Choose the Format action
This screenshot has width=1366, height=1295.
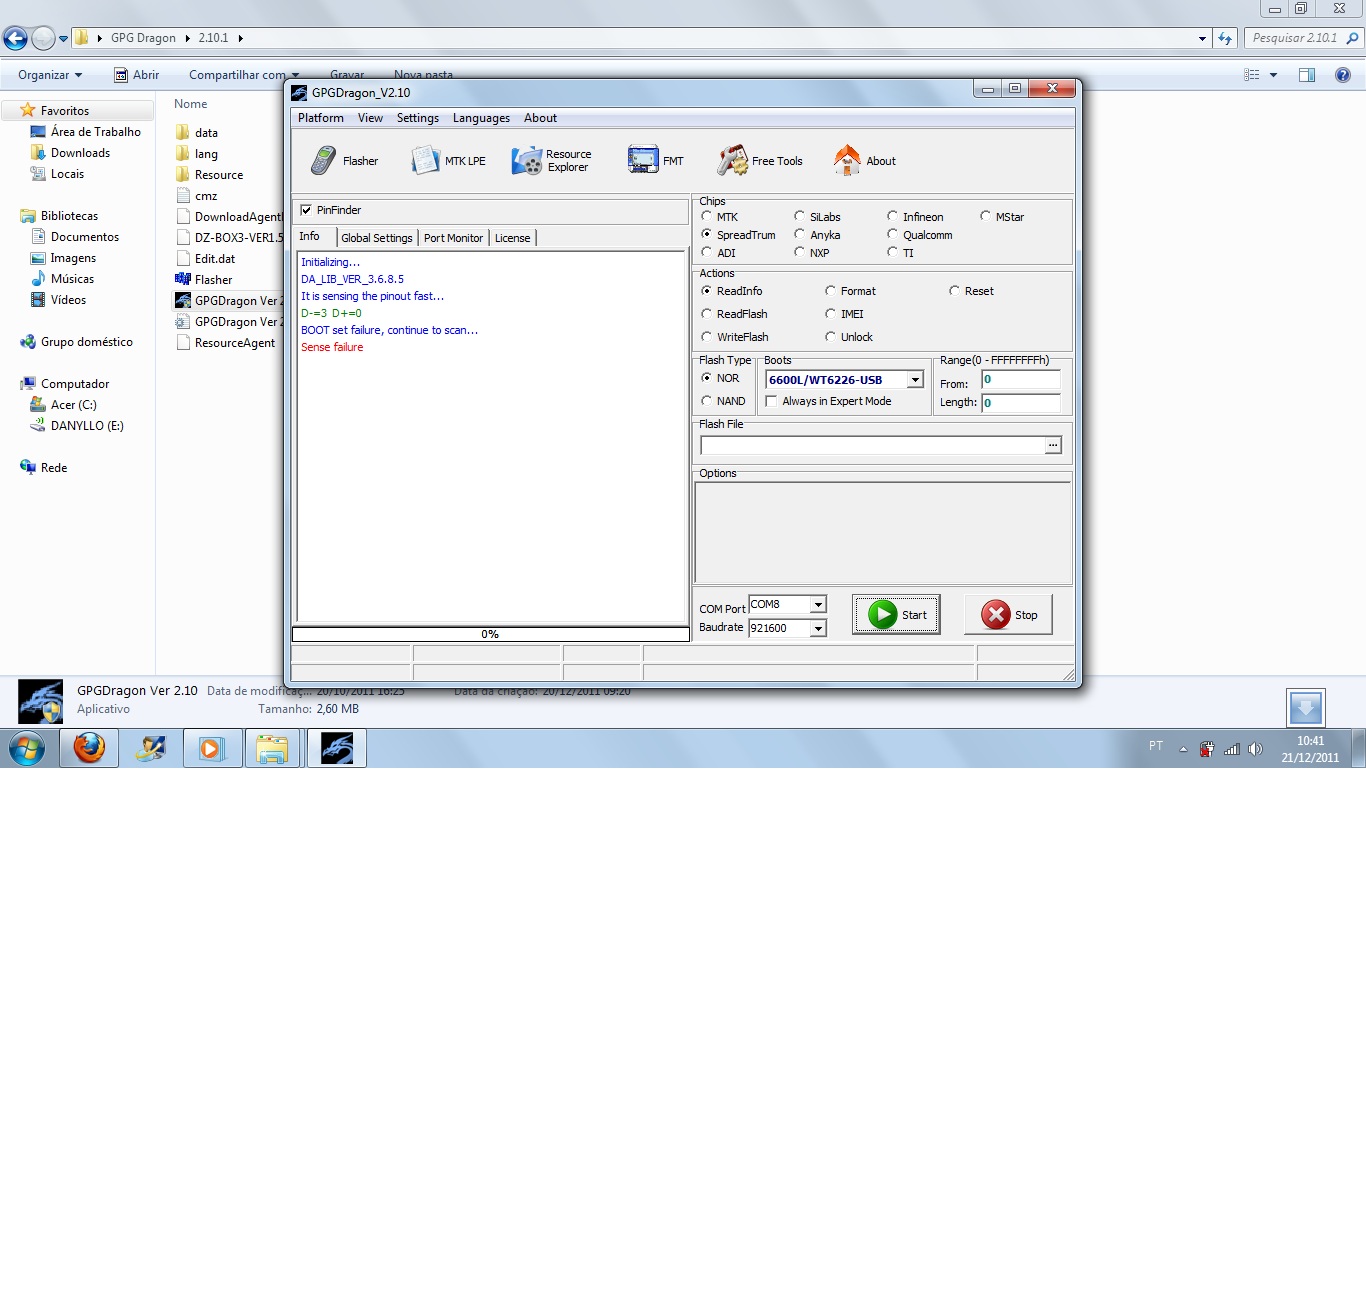[x=830, y=291]
